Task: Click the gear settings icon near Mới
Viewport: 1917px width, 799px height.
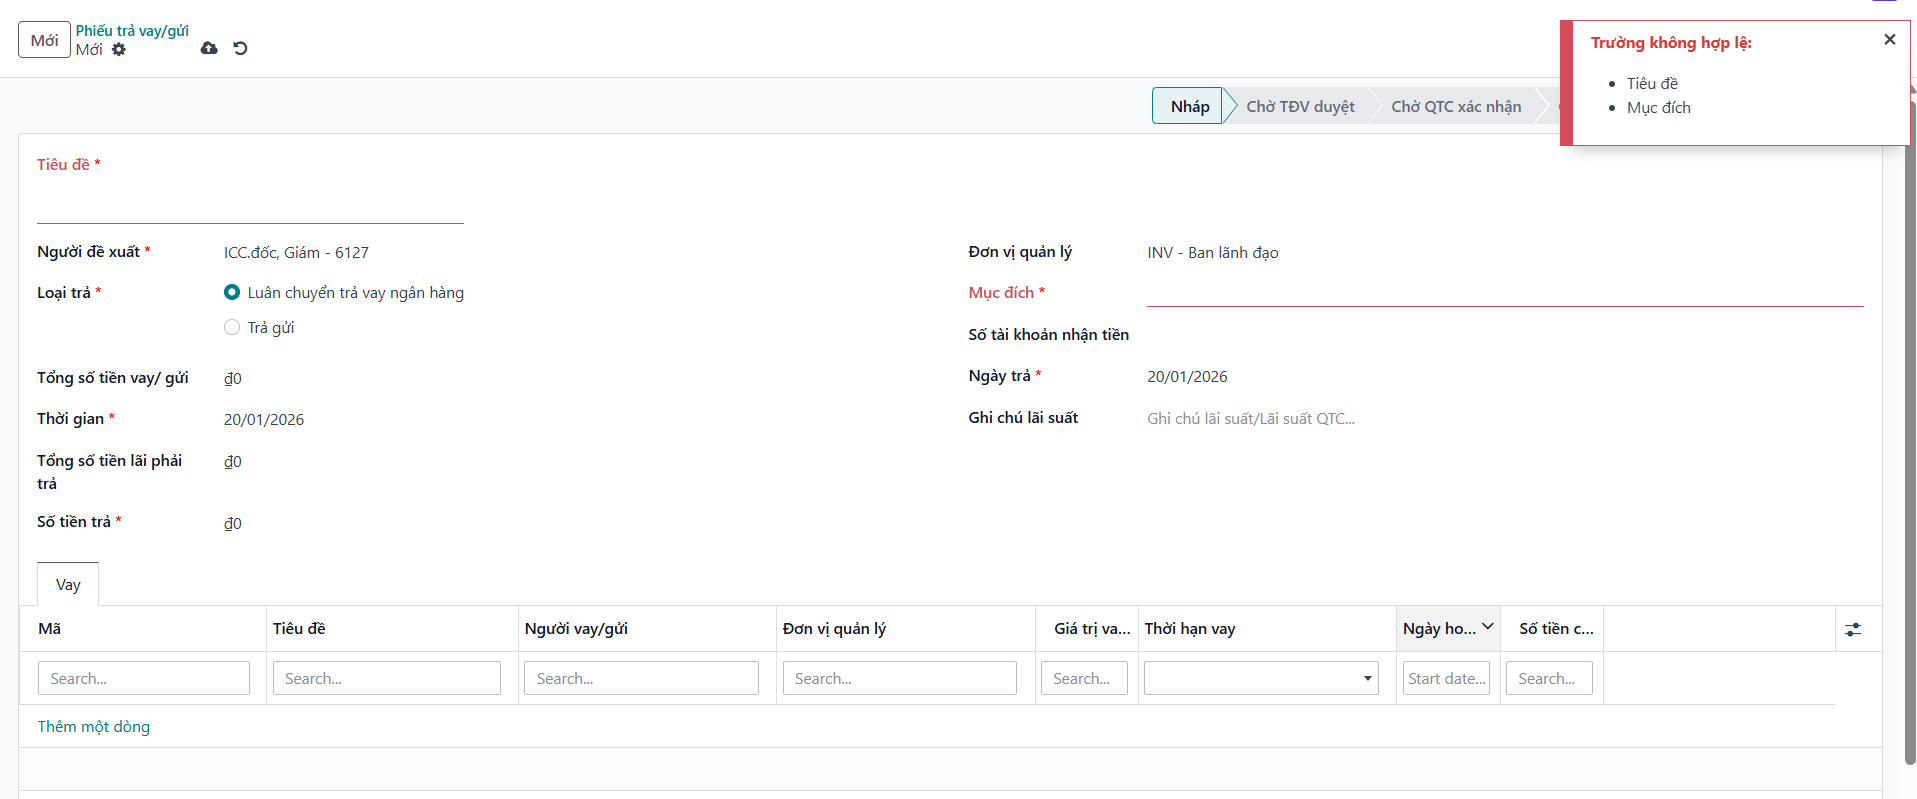Action: [x=119, y=49]
